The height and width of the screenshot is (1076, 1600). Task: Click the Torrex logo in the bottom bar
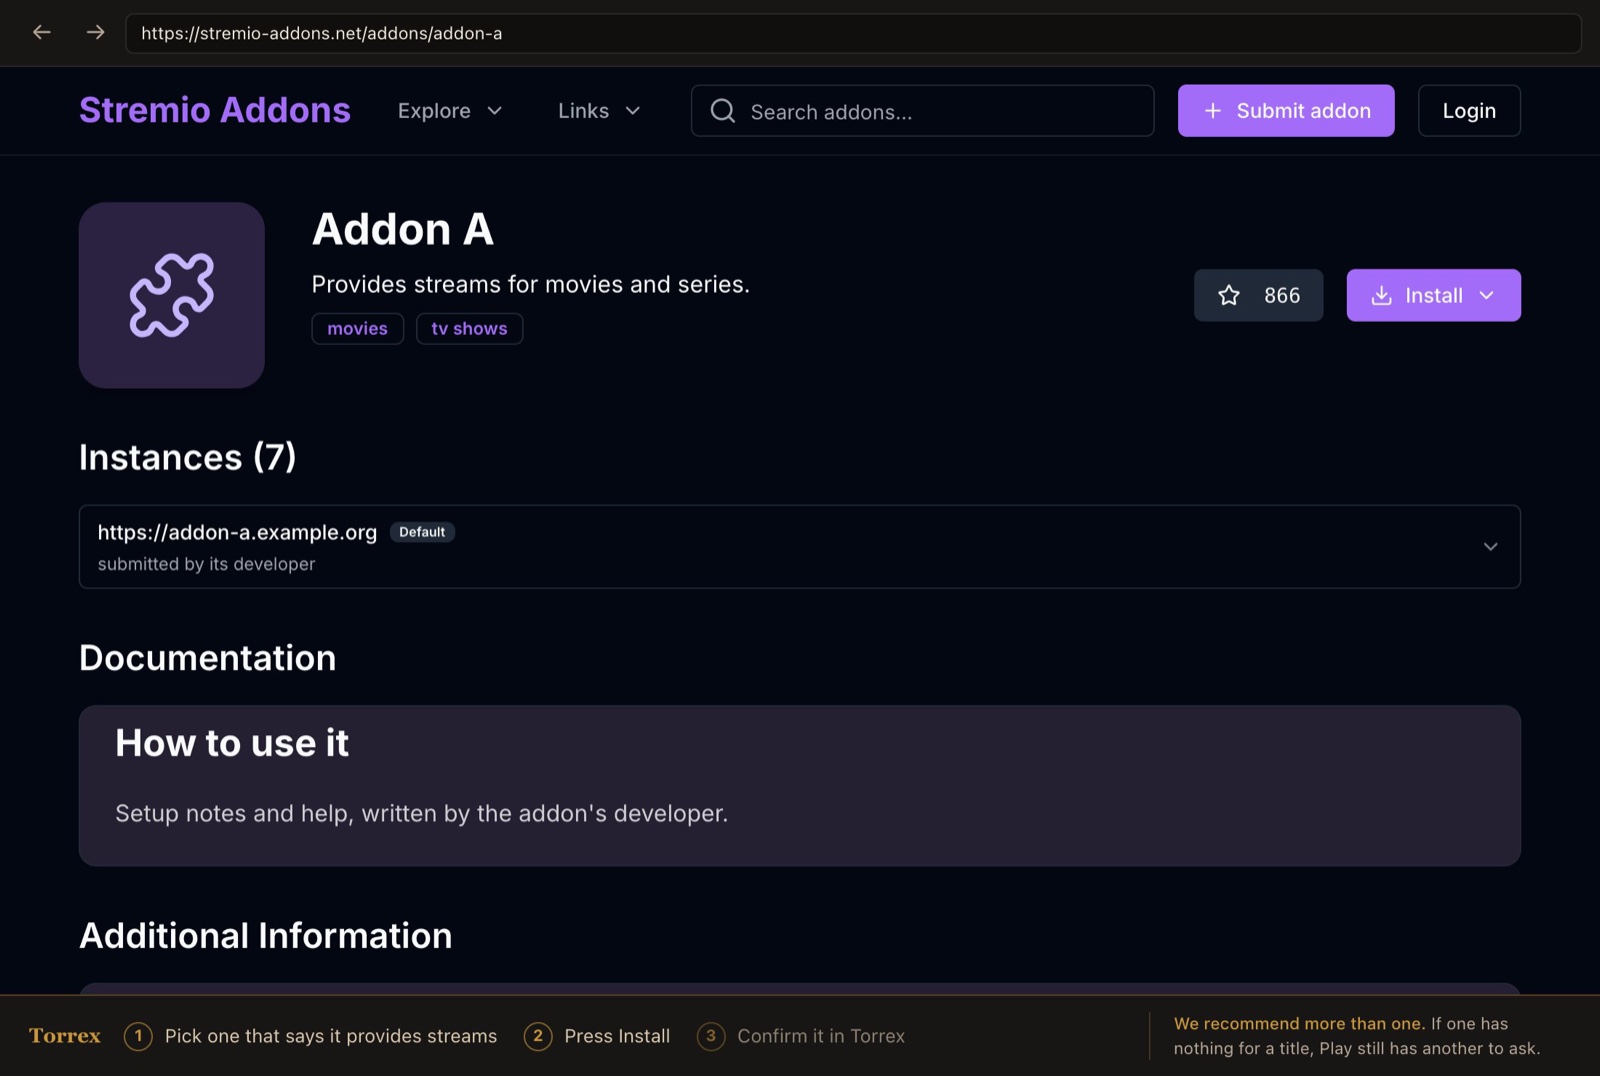65,1036
